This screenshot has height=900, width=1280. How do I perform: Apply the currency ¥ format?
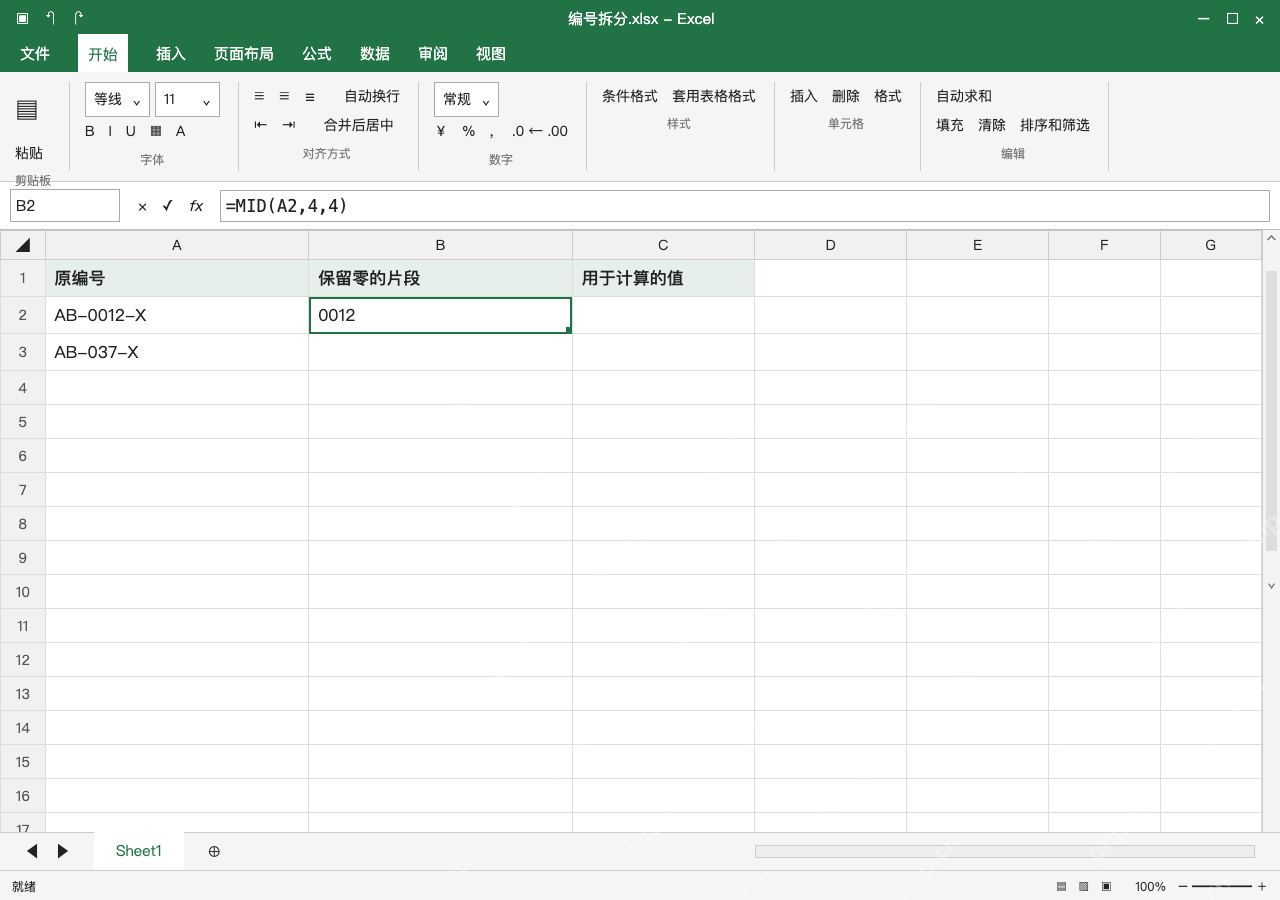[441, 131]
